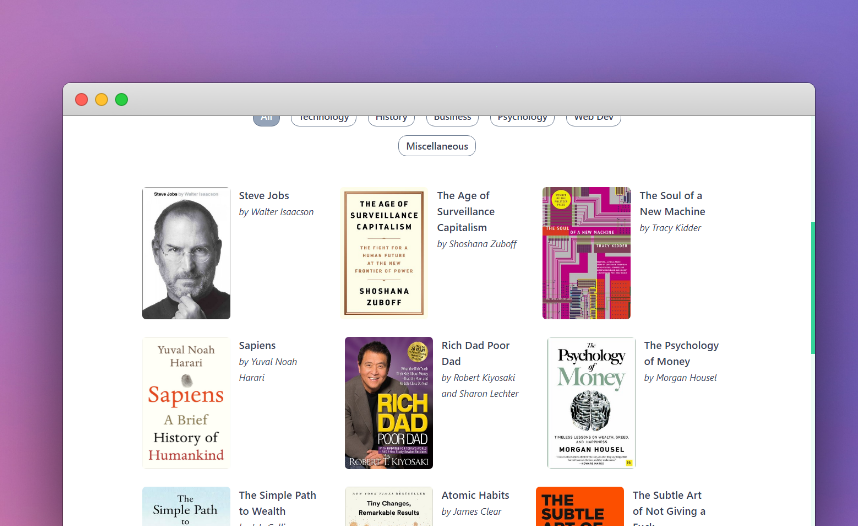
Task: Click the green maximize window button
Action: pos(121,100)
